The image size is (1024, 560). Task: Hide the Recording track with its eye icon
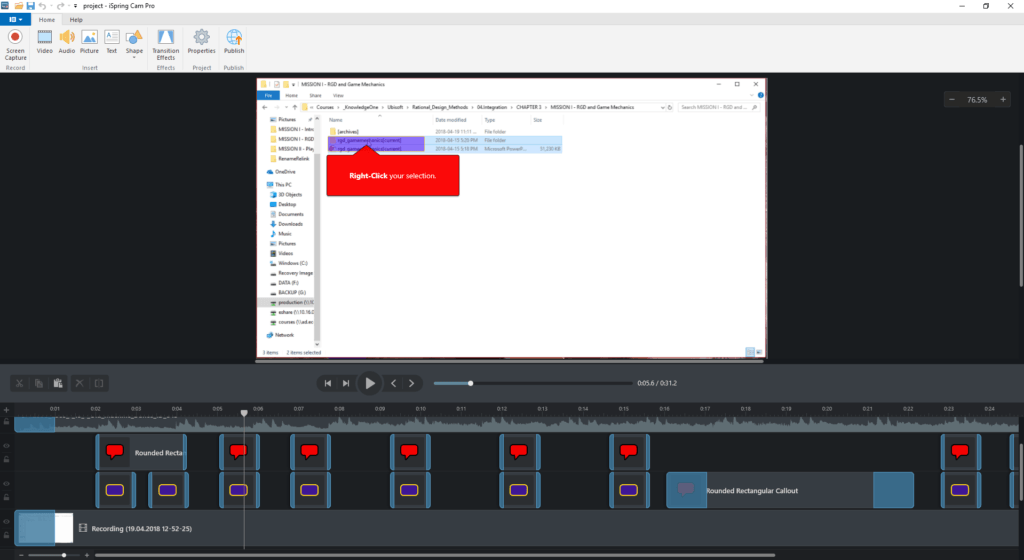pos(6,521)
